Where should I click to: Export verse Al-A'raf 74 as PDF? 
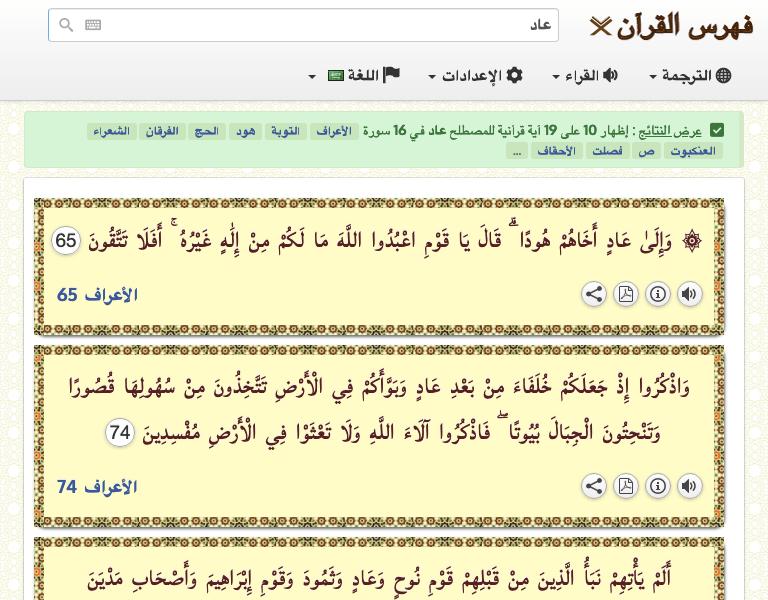pyautogui.click(x=625, y=486)
